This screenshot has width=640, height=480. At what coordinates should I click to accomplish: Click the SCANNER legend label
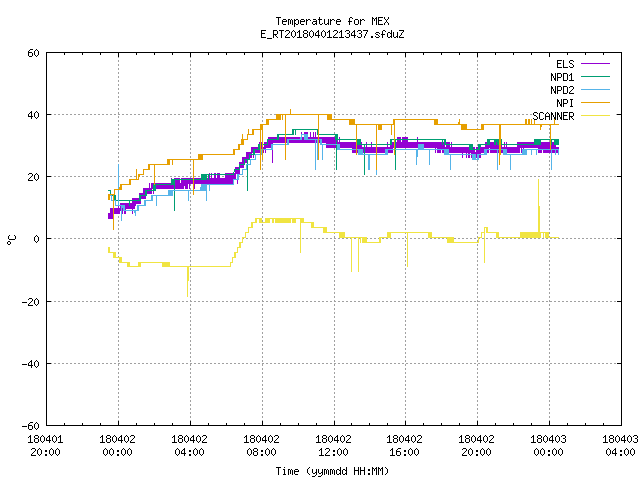click(553, 116)
